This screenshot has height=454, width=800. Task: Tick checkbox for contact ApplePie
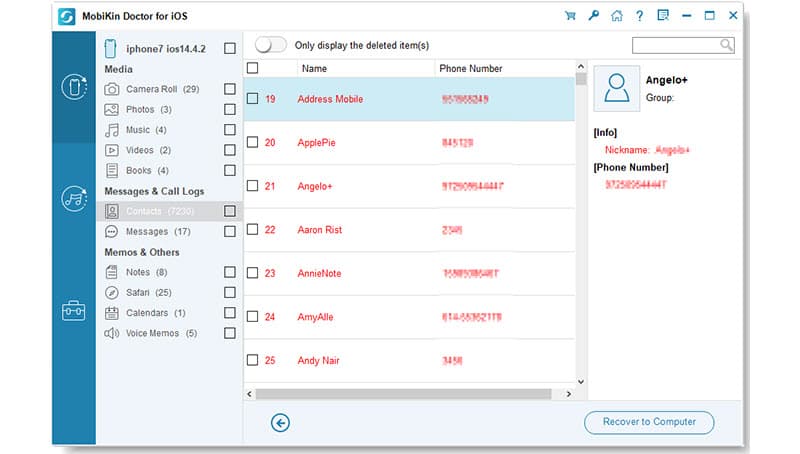[253, 142]
